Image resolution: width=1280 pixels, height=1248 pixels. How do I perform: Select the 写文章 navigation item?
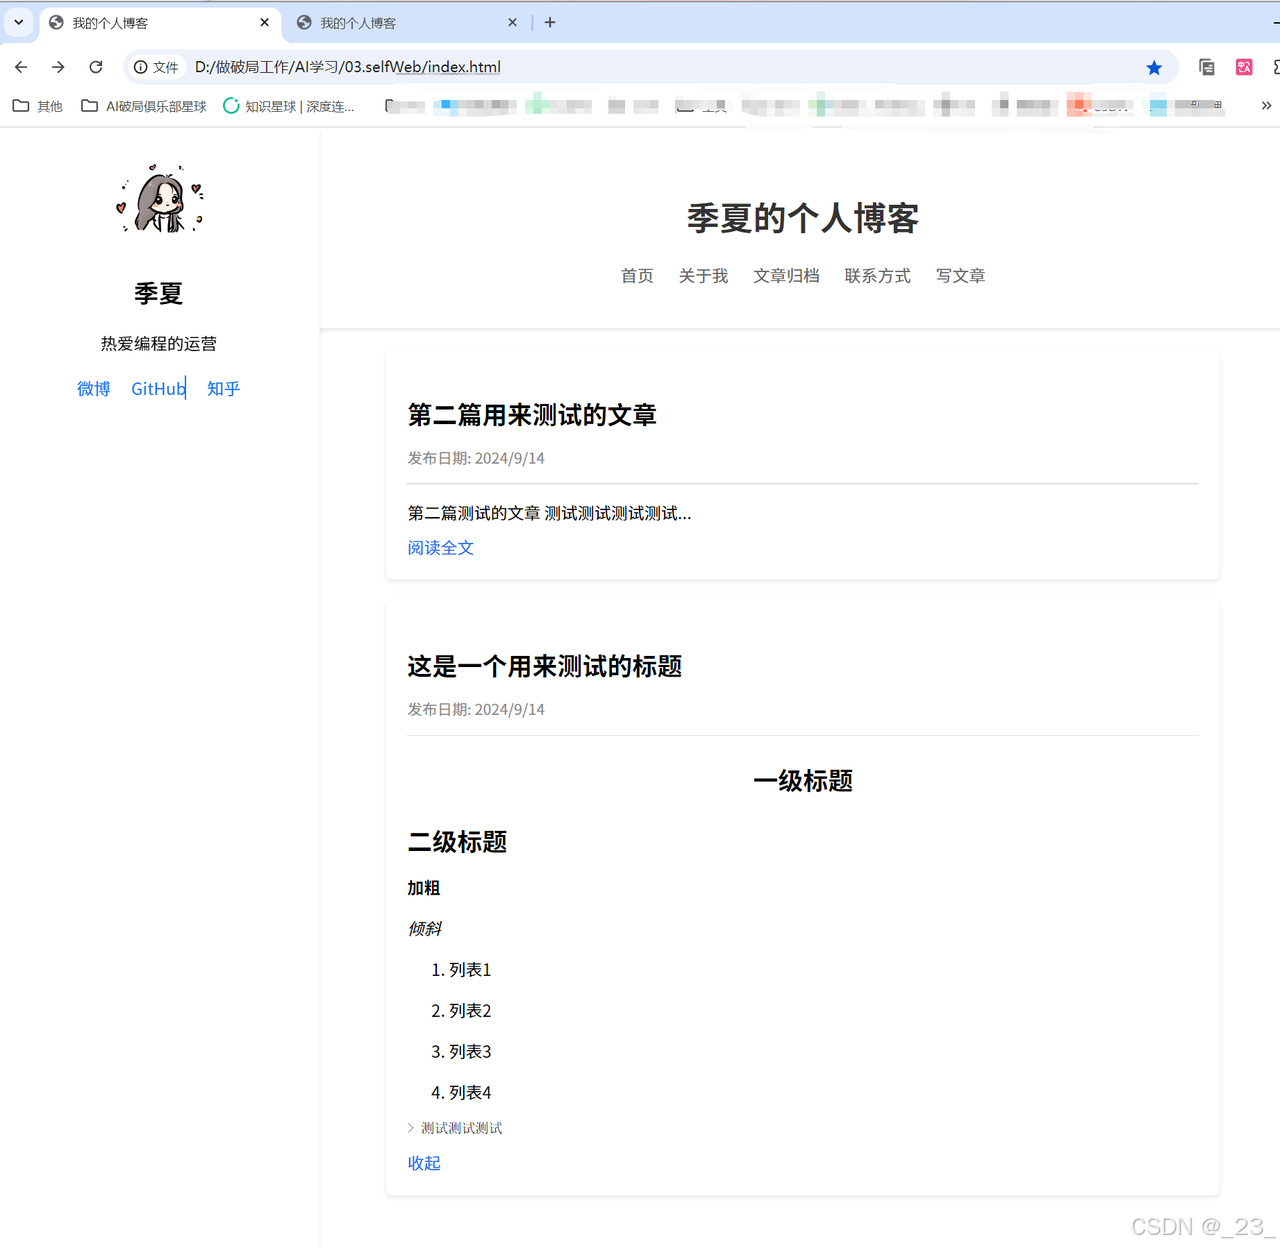coord(960,276)
